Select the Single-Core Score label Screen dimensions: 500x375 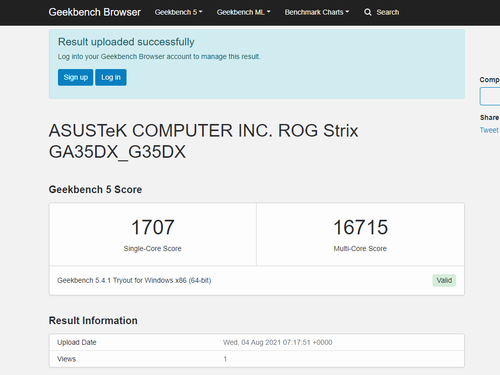pyautogui.click(x=153, y=249)
